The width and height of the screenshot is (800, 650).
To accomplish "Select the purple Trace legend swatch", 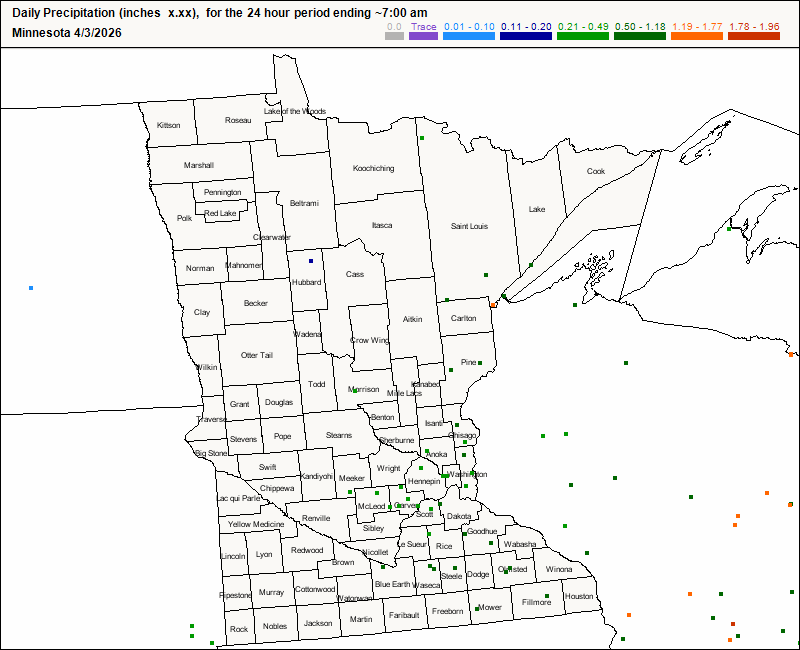I will pos(424,36).
